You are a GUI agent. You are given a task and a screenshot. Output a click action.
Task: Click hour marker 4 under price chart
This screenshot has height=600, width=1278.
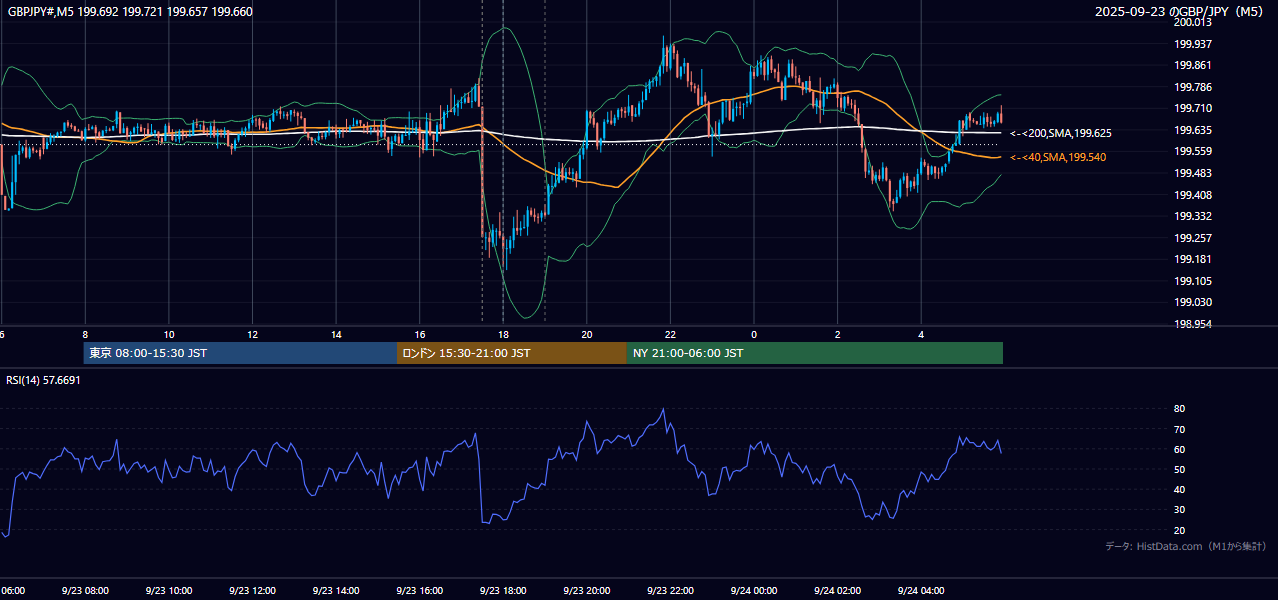click(x=921, y=335)
